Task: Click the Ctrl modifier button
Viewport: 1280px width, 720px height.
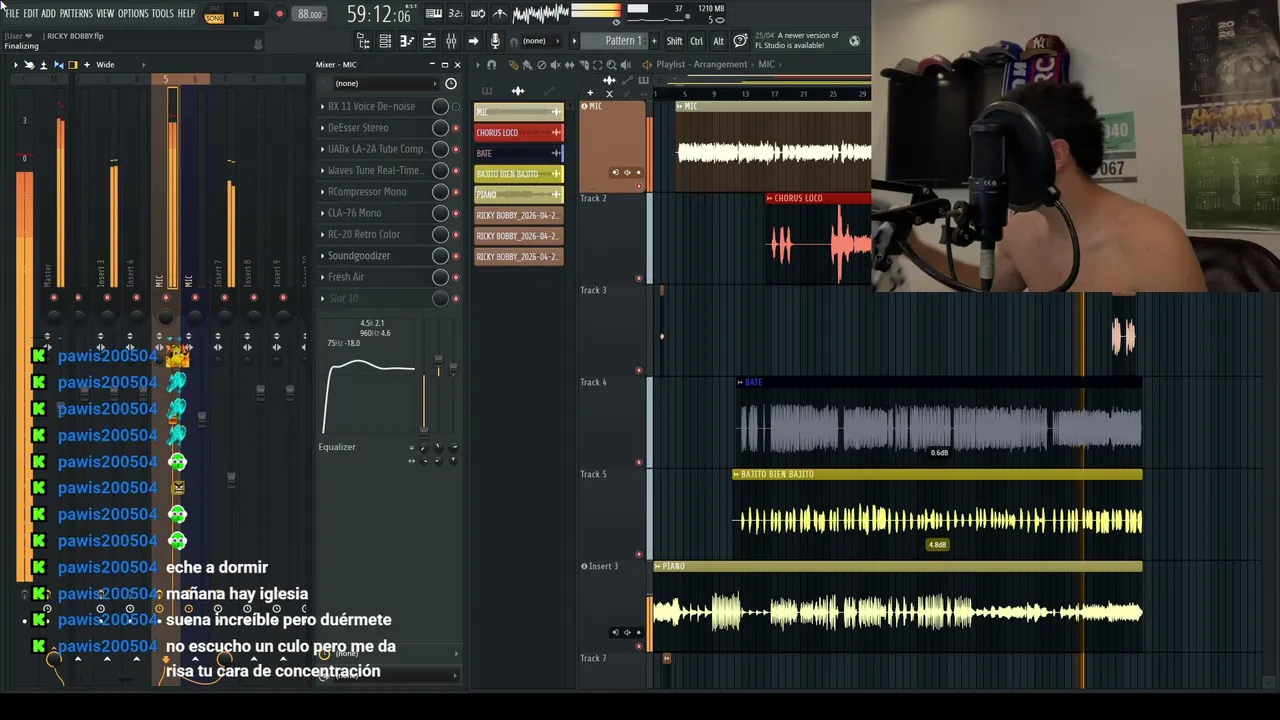Action: tap(696, 41)
